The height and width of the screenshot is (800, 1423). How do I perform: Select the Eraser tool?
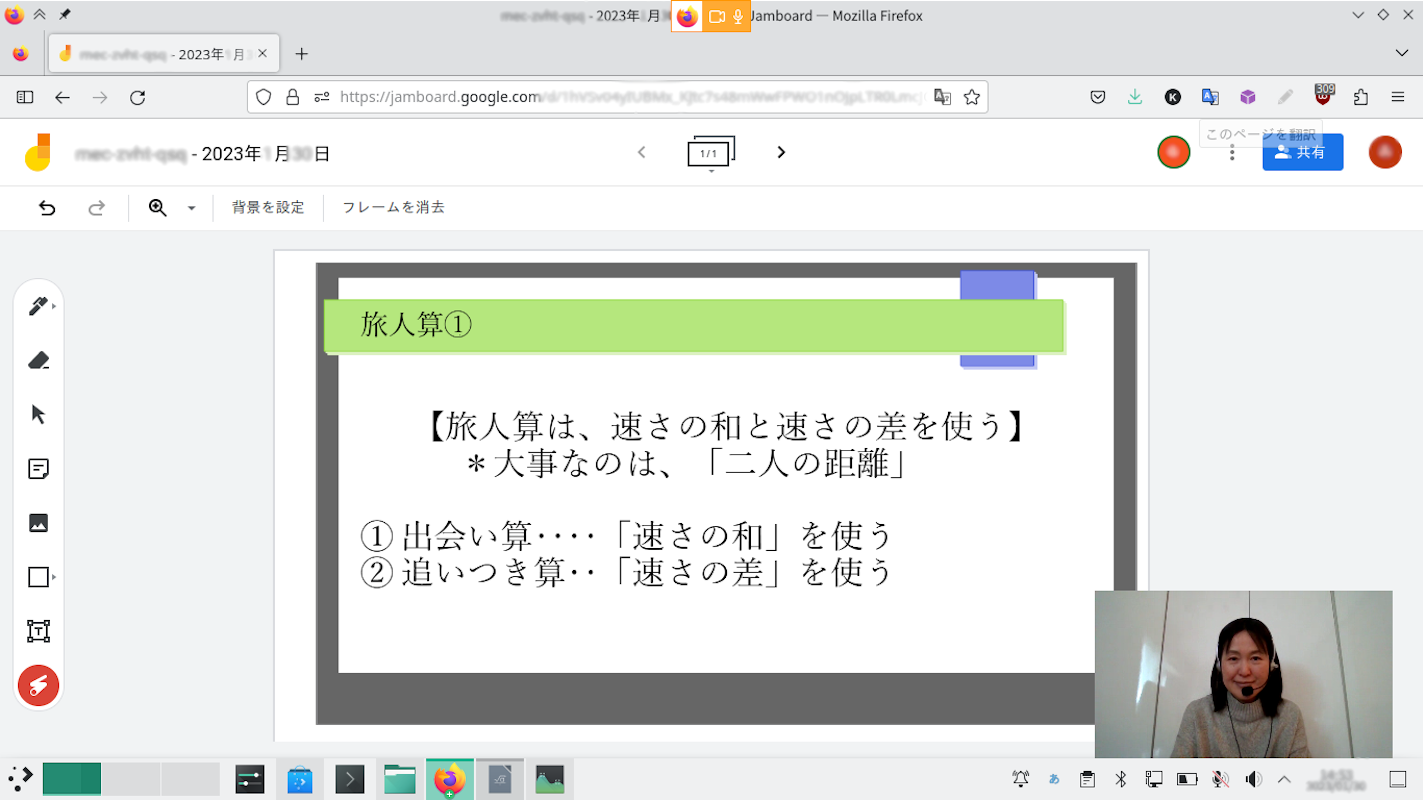(38, 360)
